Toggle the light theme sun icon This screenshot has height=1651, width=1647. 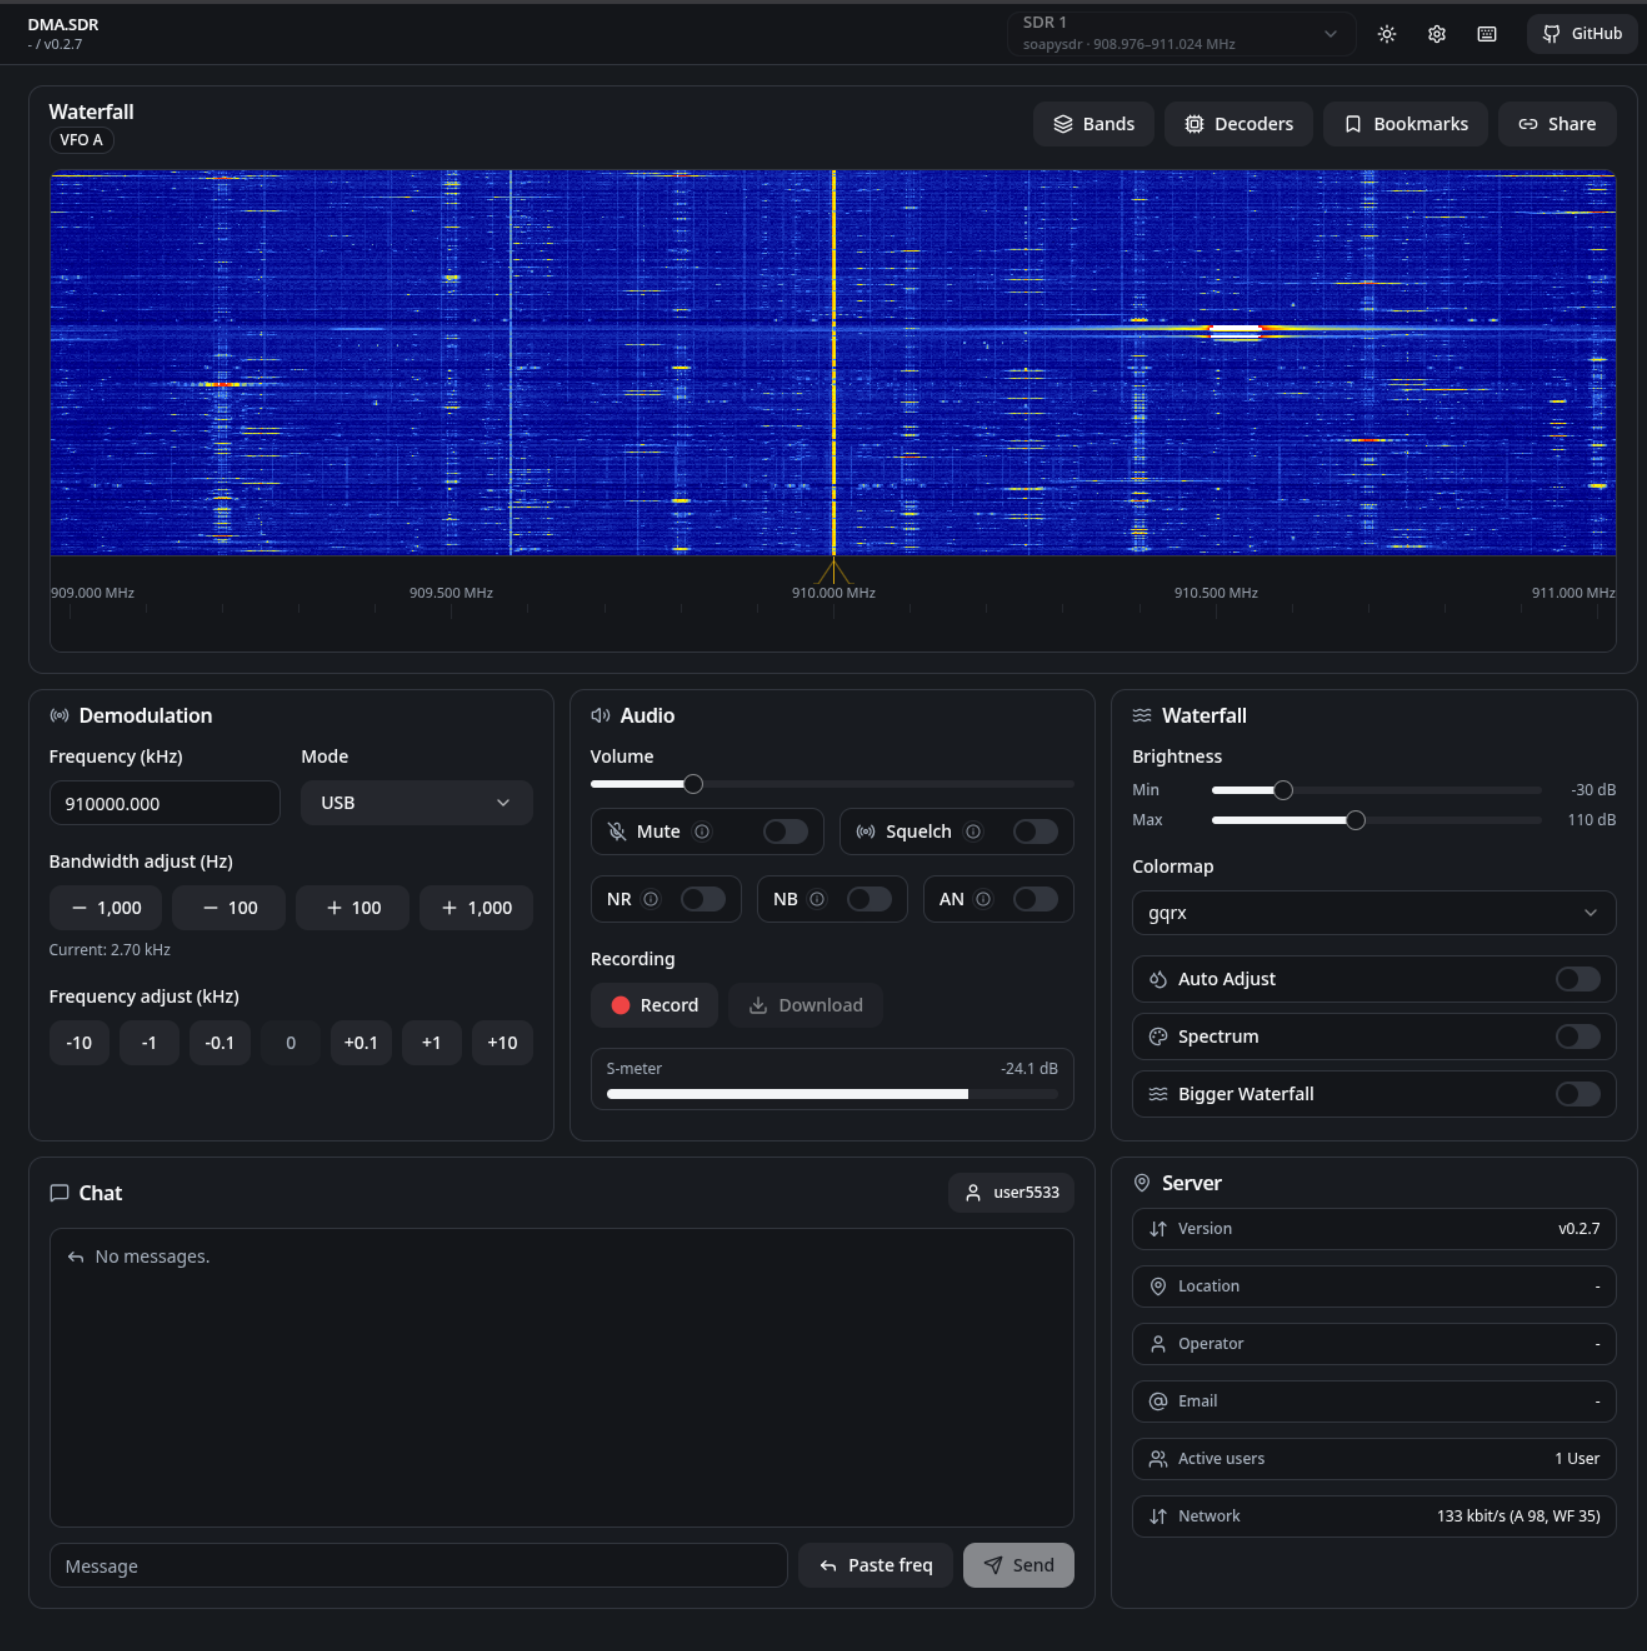pyautogui.click(x=1386, y=33)
